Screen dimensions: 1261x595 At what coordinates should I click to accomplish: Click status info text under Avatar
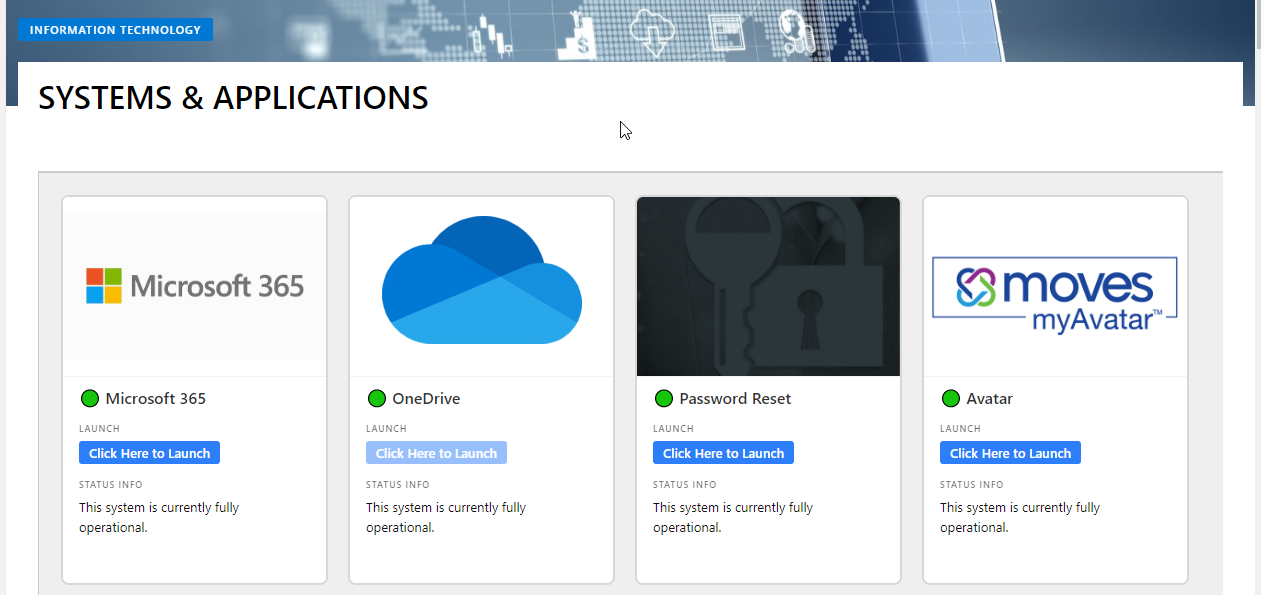[x=1020, y=517]
